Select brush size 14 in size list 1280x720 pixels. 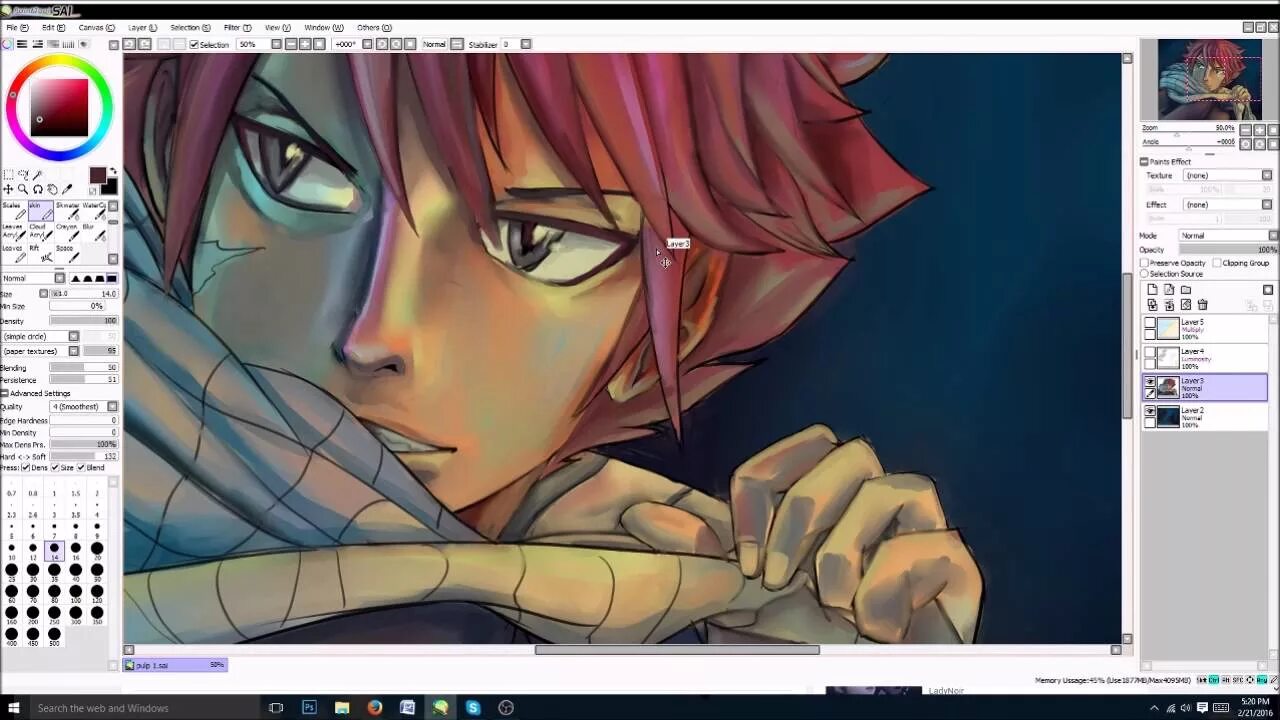(54, 550)
